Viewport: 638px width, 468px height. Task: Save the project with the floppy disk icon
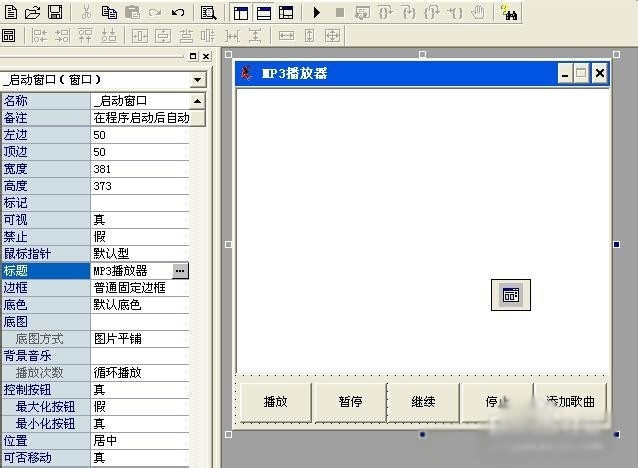tap(55, 12)
